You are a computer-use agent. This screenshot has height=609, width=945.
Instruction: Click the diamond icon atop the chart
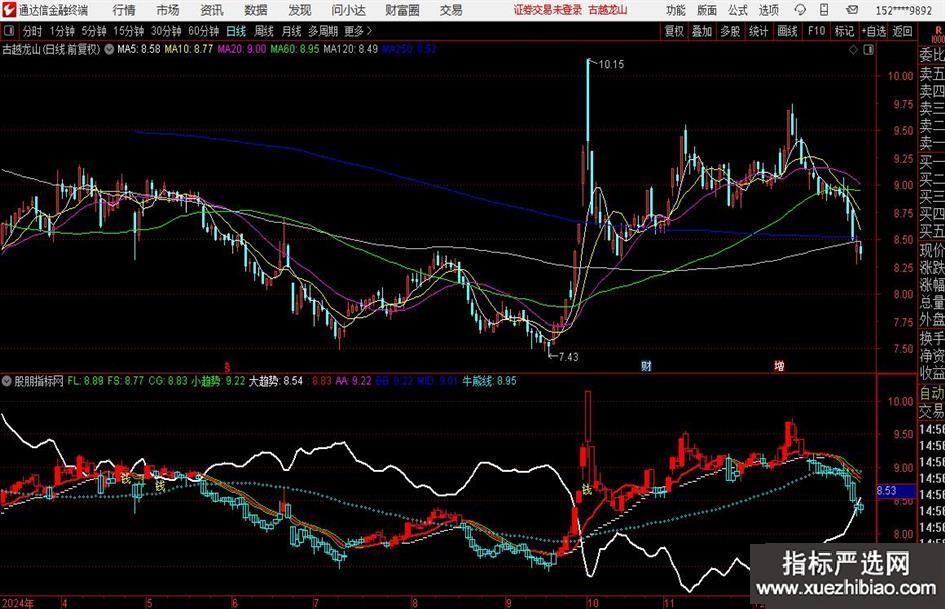click(853, 50)
